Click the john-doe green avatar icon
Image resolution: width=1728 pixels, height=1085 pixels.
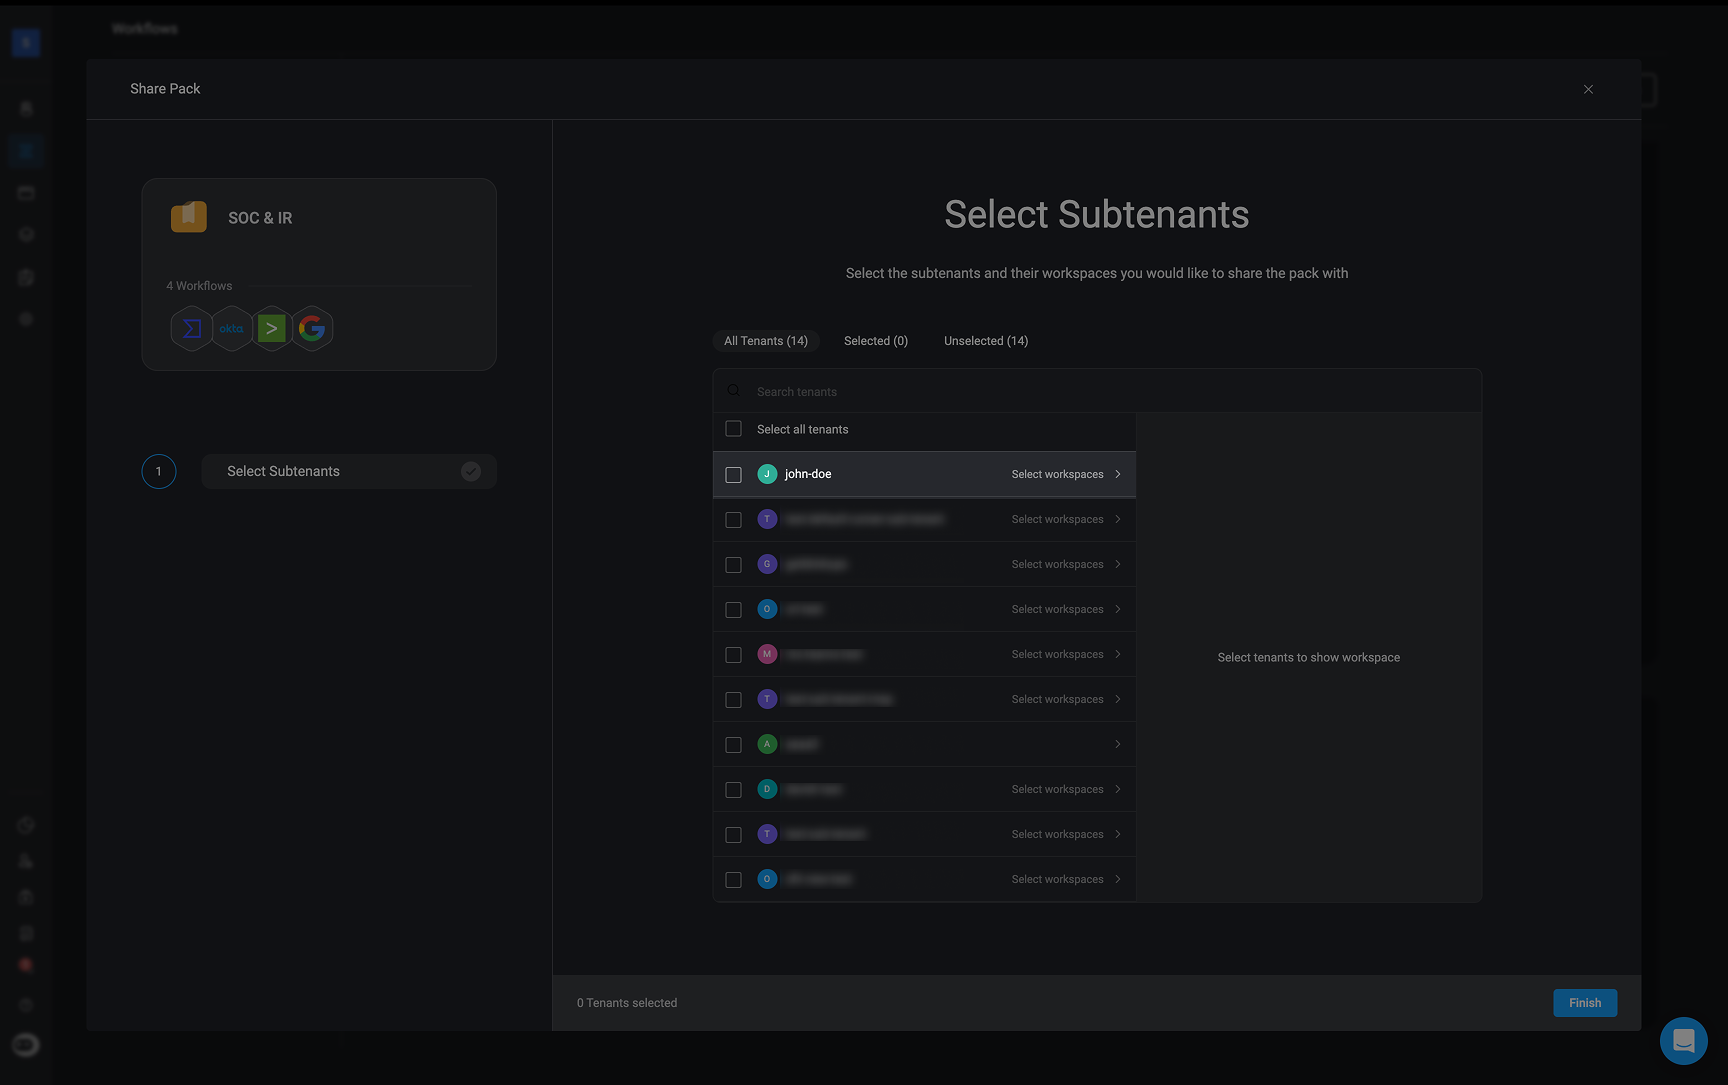coord(767,474)
